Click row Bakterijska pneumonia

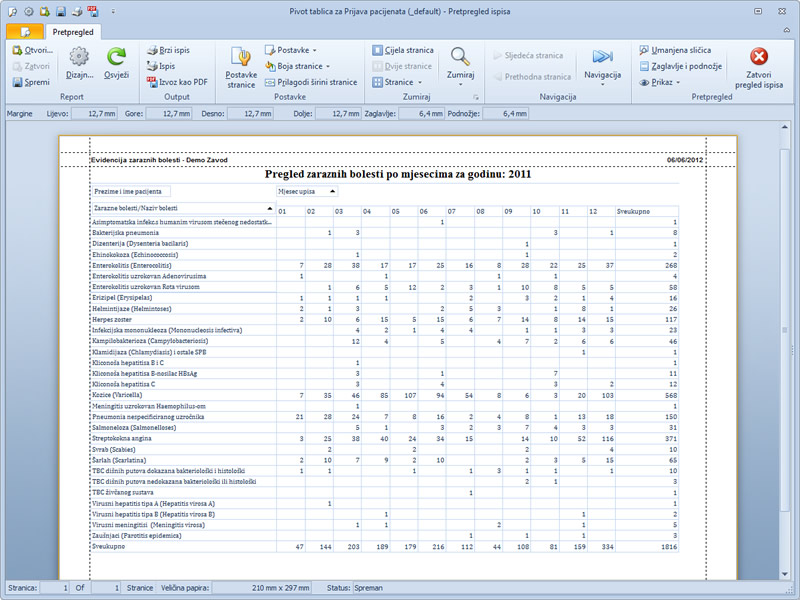(x=385, y=233)
